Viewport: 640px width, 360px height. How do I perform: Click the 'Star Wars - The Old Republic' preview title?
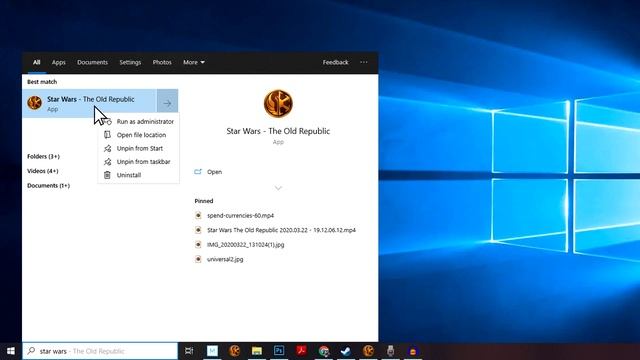coord(278,131)
